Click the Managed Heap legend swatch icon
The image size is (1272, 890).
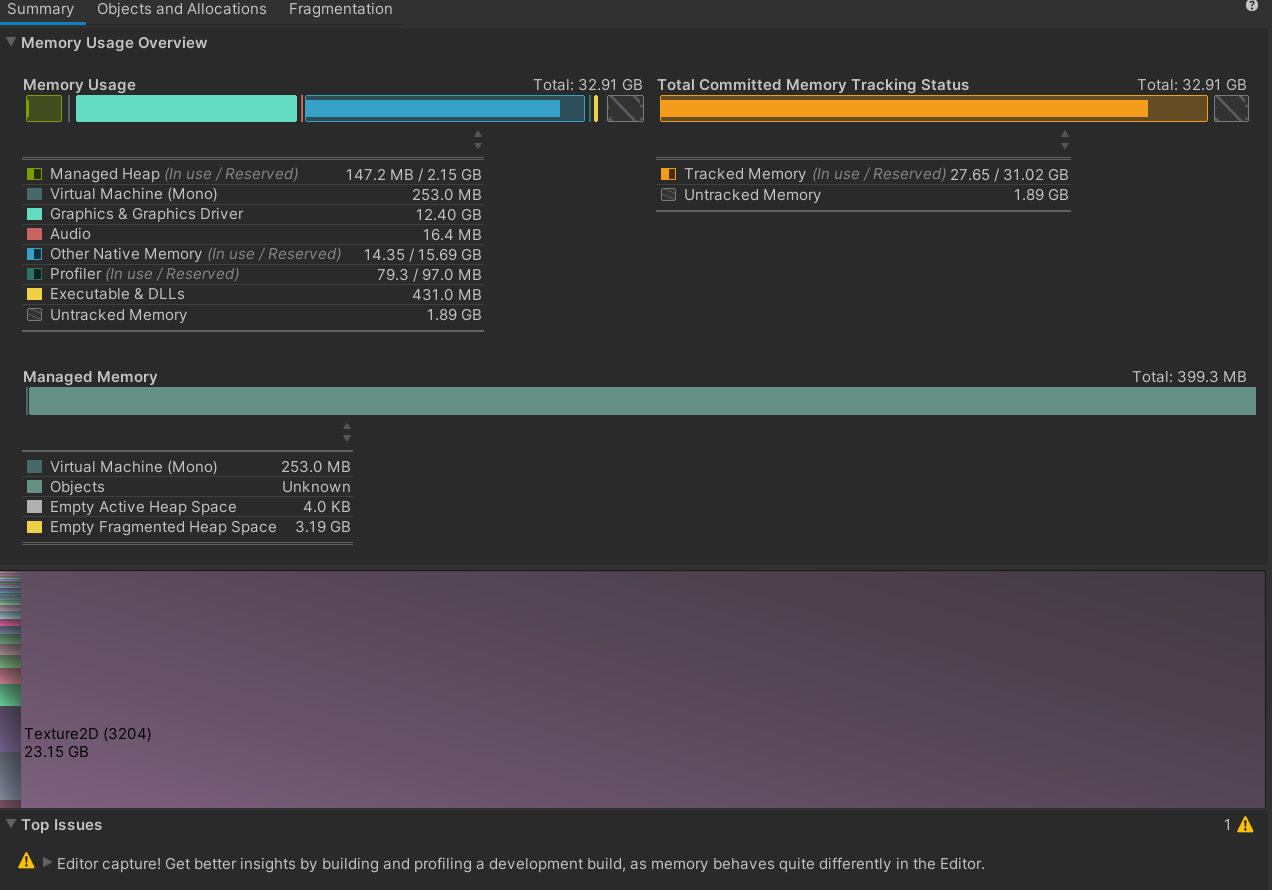point(36,174)
